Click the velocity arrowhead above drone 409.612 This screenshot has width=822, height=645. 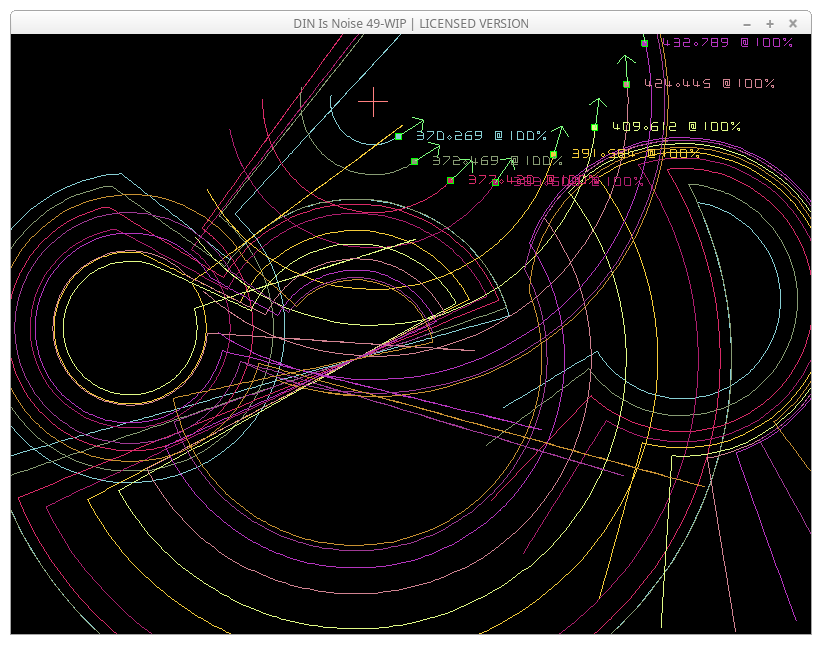598,101
